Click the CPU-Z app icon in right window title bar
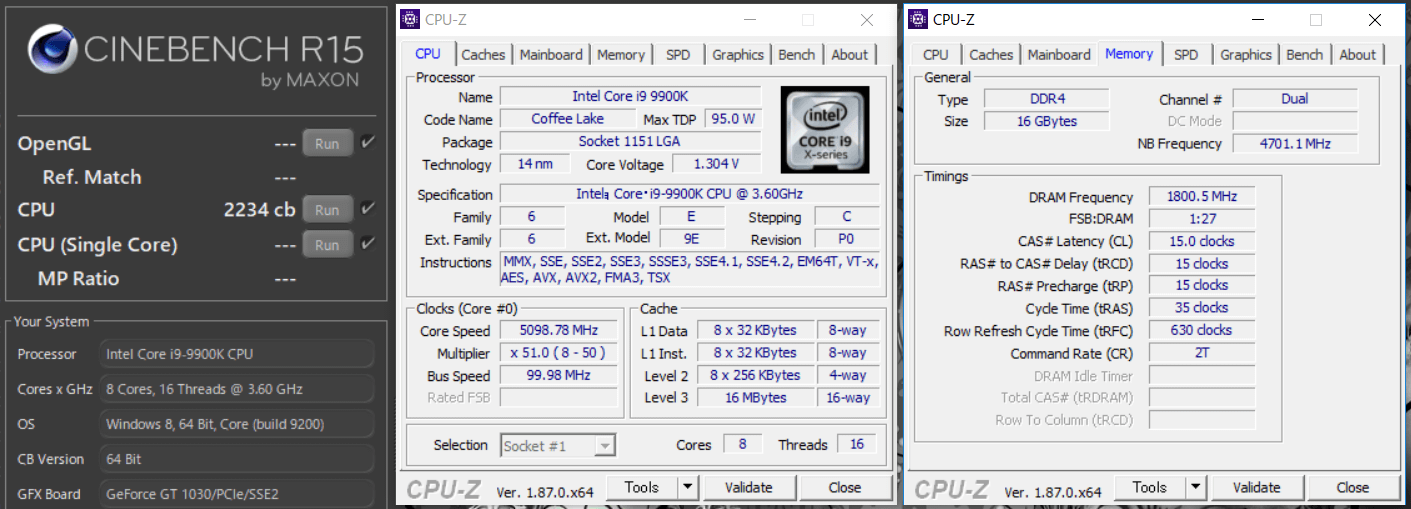Viewport: 1411px width, 509px height. click(919, 19)
